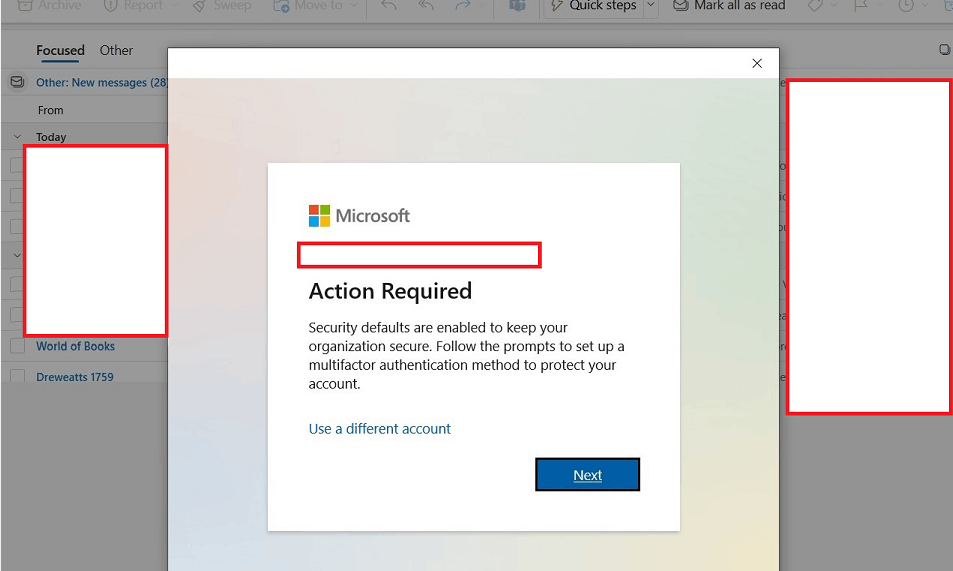The width and height of the screenshot is (953, 571).
Task: Collapse the group below Today section
Action: [17, 255]
